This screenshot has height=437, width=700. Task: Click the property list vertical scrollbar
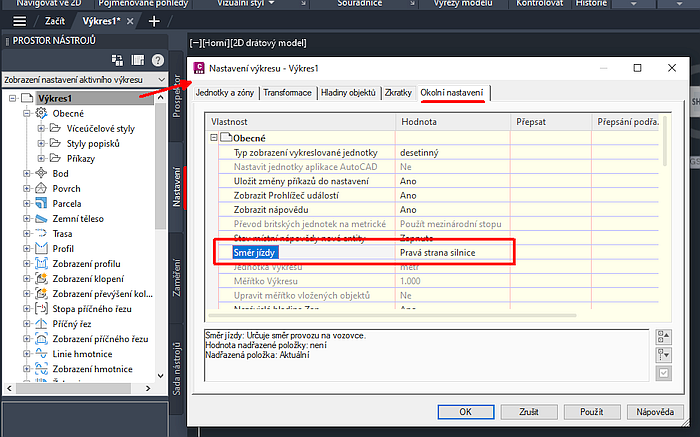[663, 200]
